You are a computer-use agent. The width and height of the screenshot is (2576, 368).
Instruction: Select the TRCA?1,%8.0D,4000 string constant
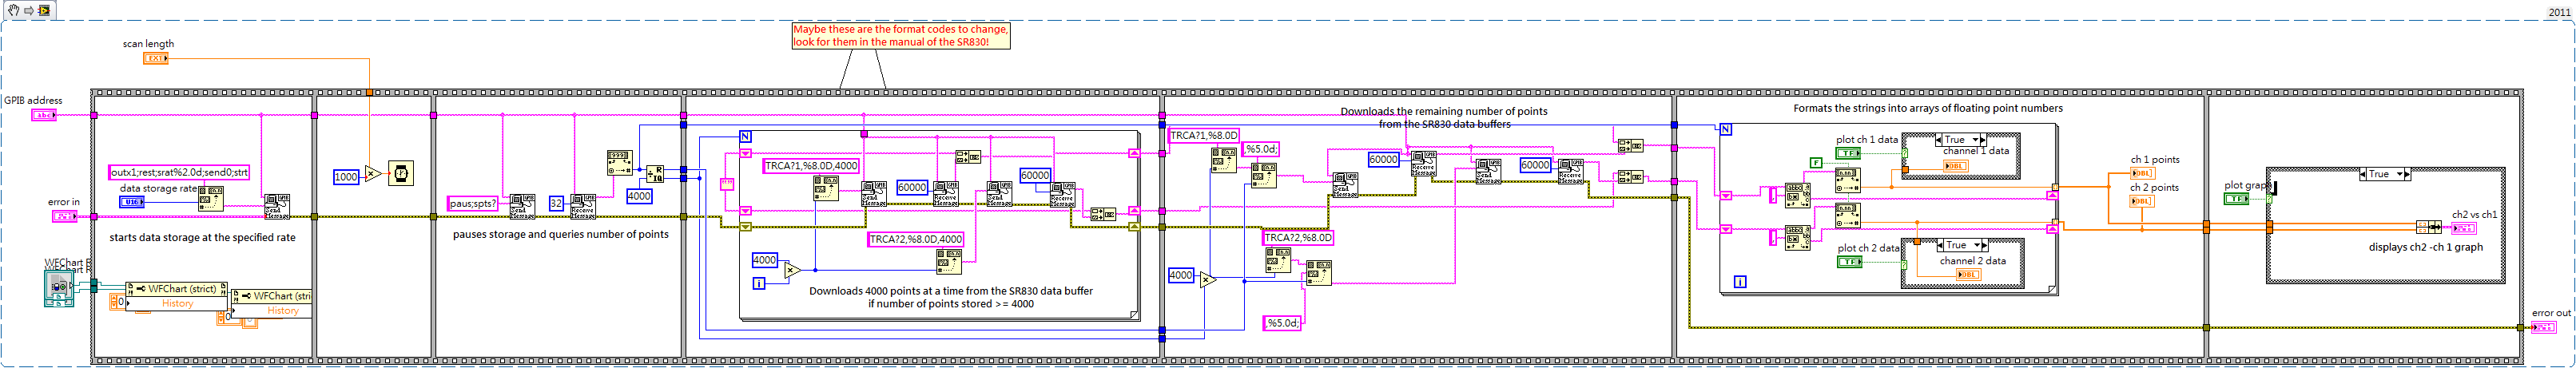coord(811,166)
